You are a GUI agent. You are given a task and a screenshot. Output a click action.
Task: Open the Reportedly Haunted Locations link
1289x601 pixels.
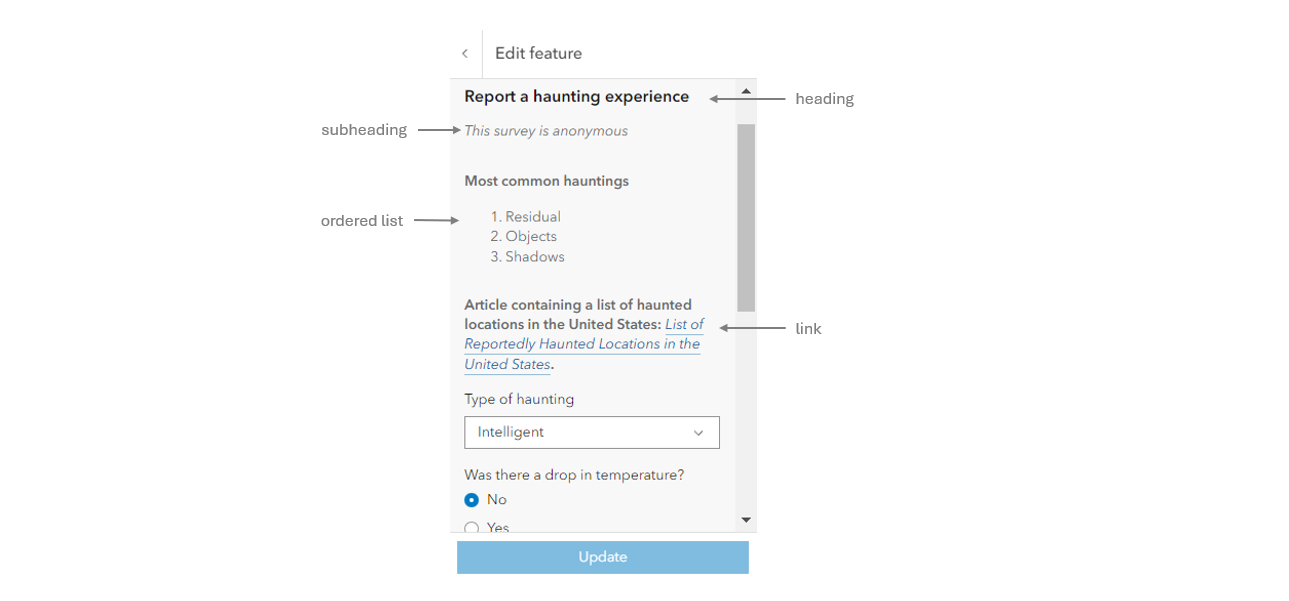[x=581, y=344]
